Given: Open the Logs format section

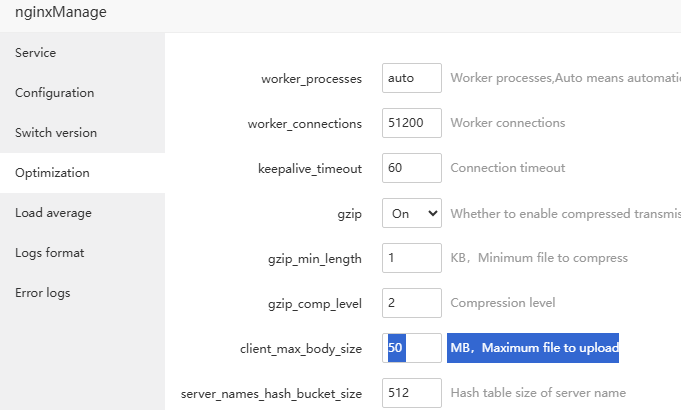Looking at the screenshot, I should pyautogui.click(x=49, y=253).
